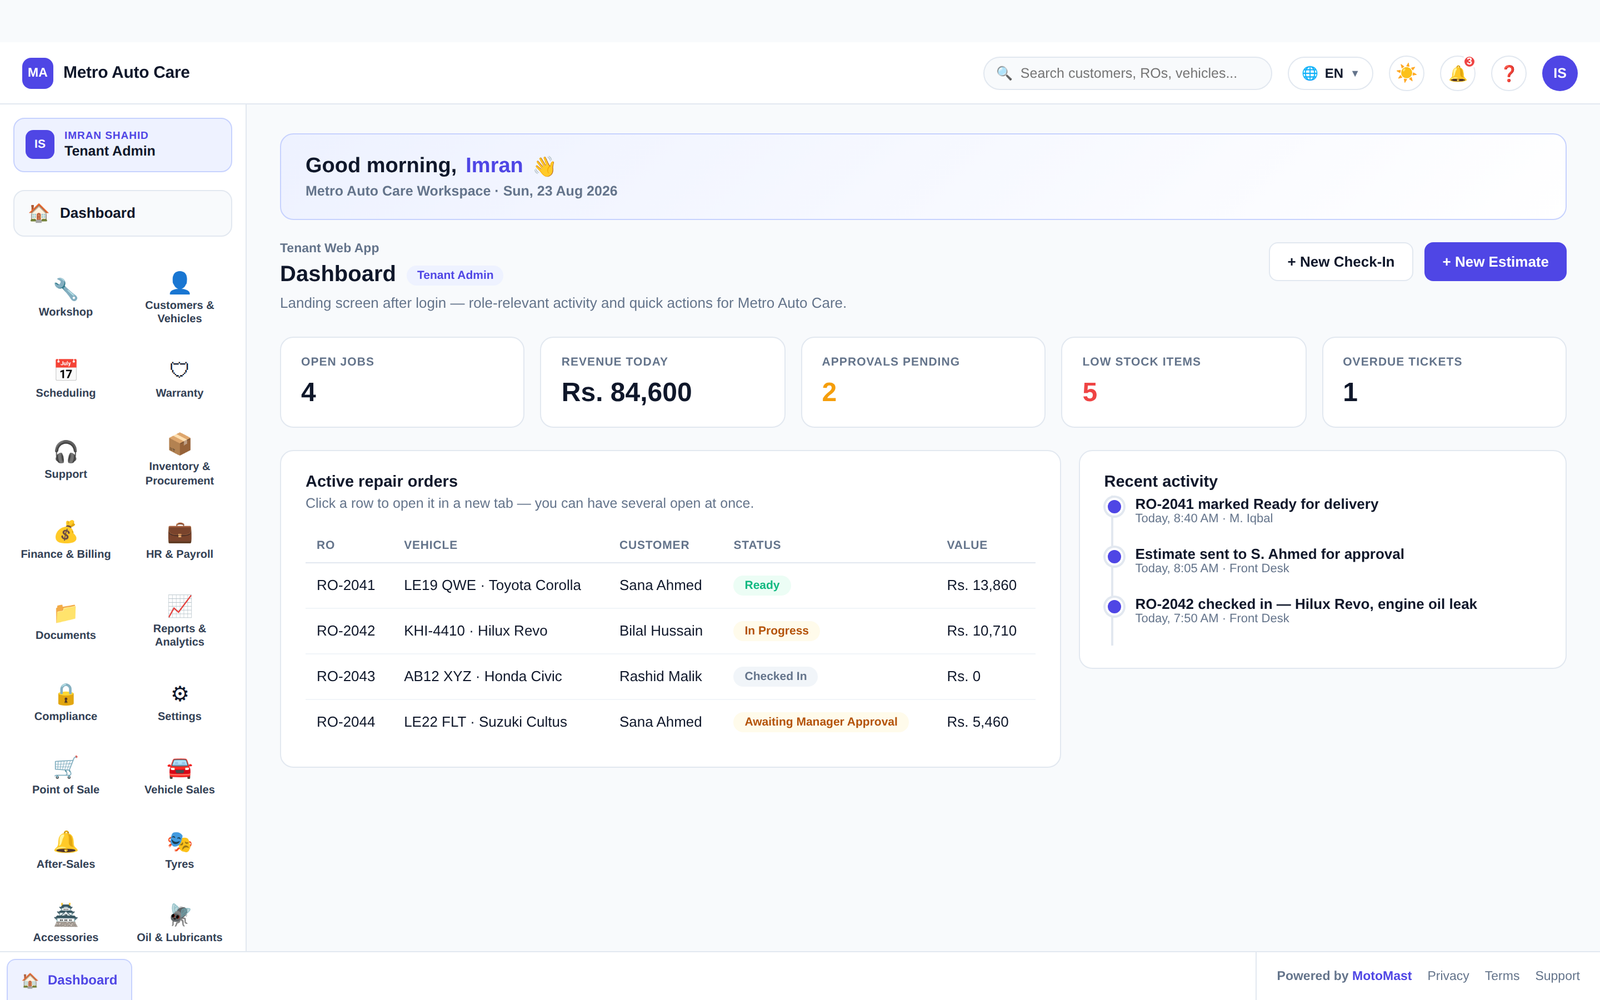The height and width of the screenshot is (1000, 1600).
Task: Open the Terms footer link
Action: [1502, 976]
